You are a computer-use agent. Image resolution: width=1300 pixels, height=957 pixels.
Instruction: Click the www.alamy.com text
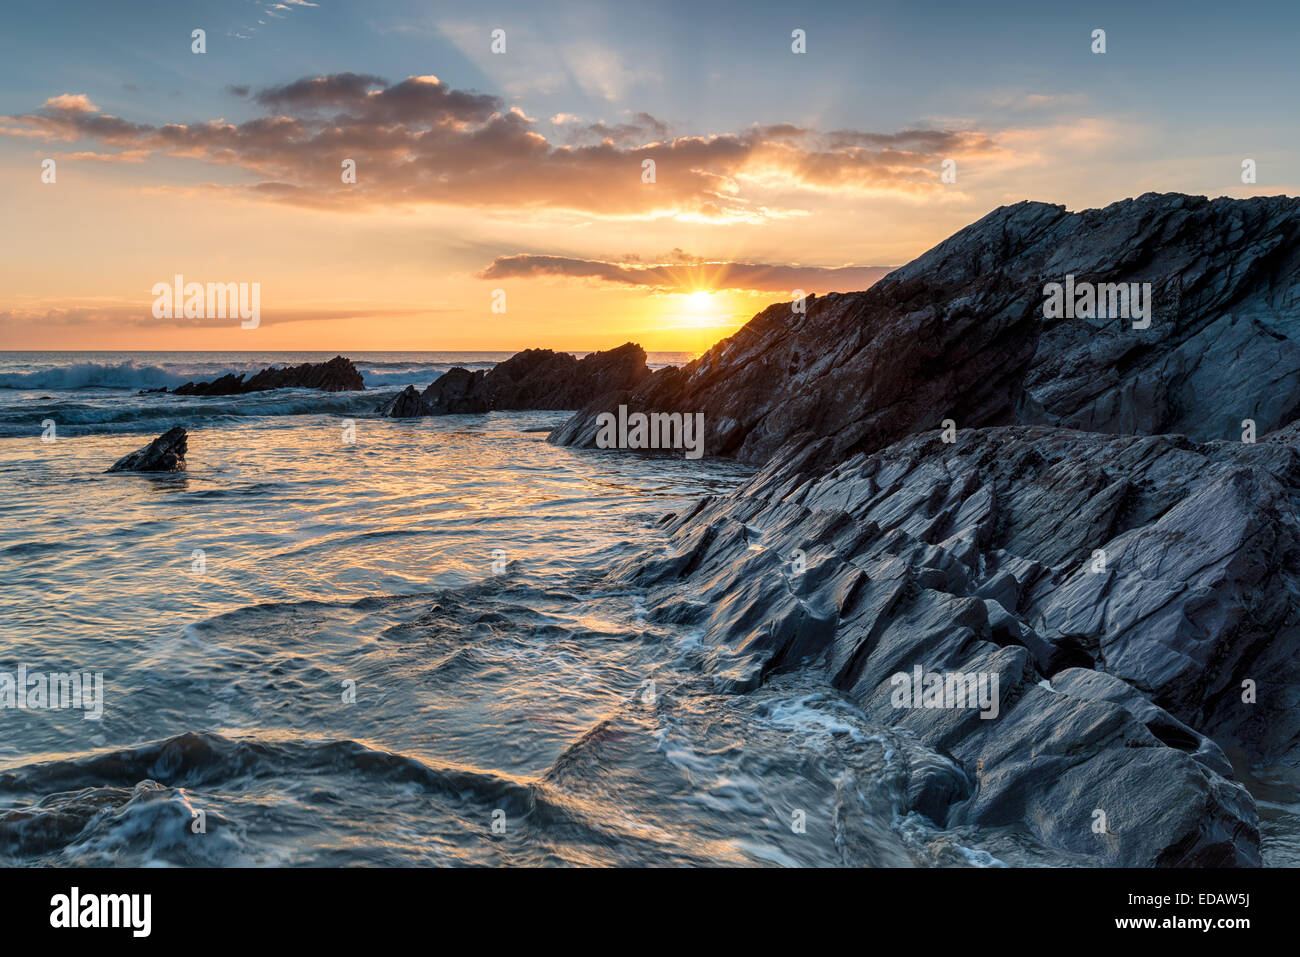tap(1180, 923)
